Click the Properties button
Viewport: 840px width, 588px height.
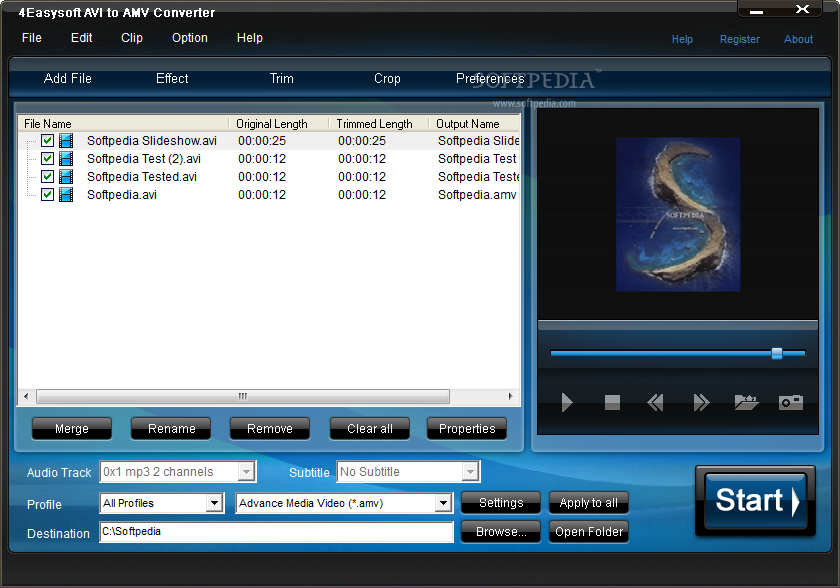(x=467, y=429)
